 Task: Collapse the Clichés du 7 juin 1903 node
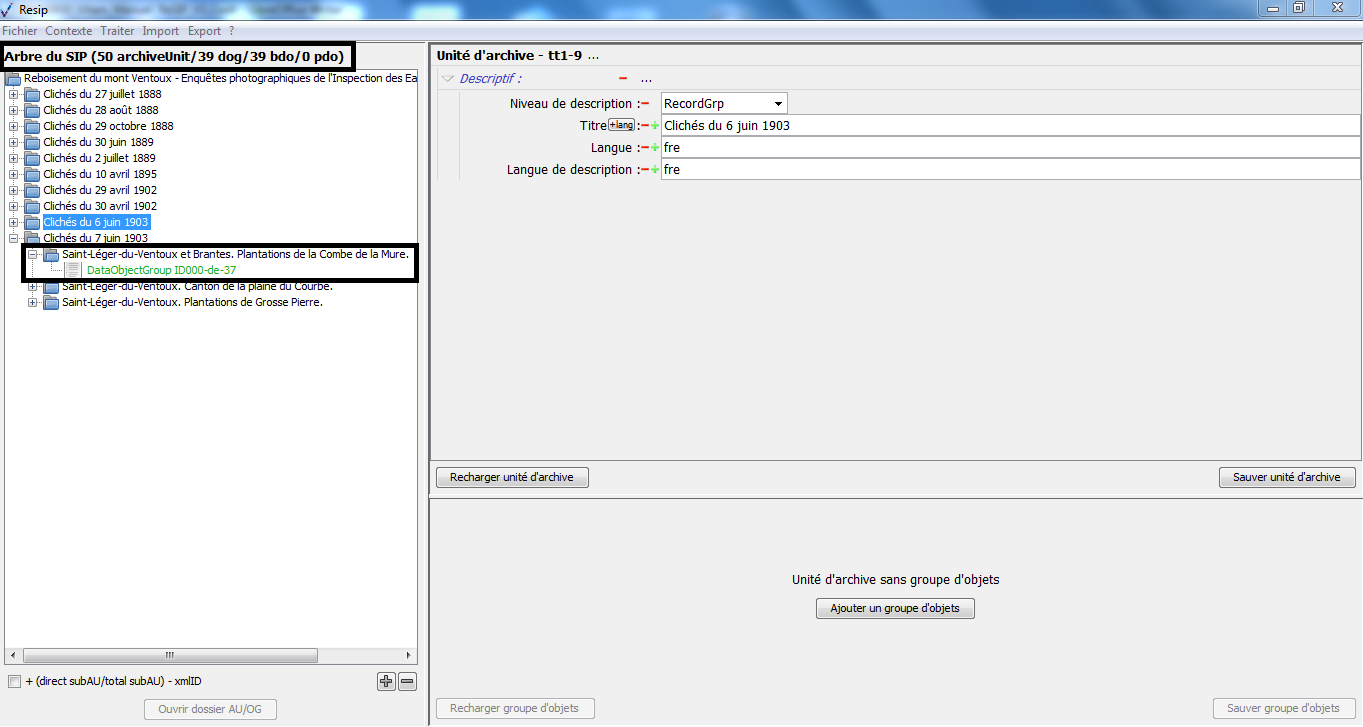(x=14, y=238)
